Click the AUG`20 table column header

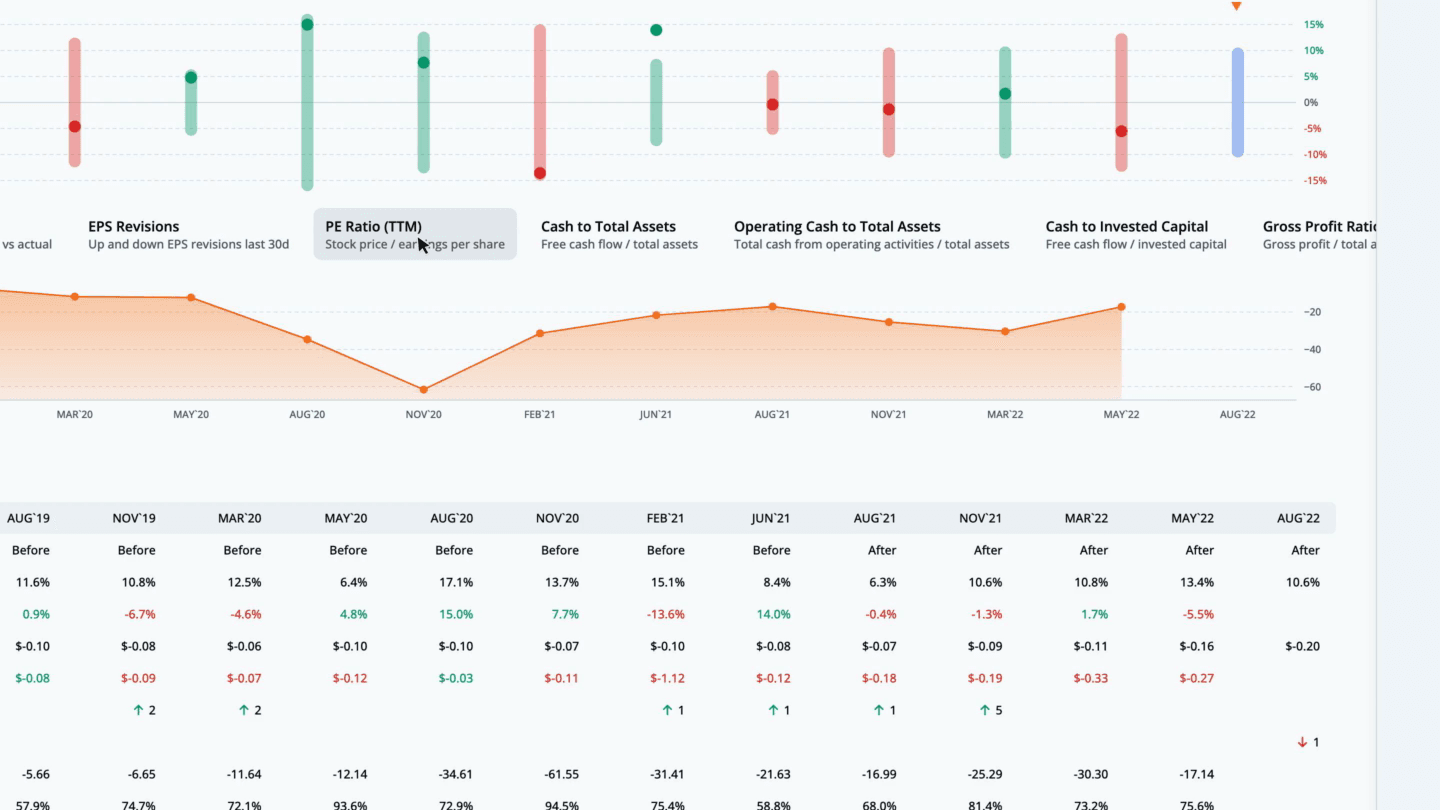tap(454, 518)
